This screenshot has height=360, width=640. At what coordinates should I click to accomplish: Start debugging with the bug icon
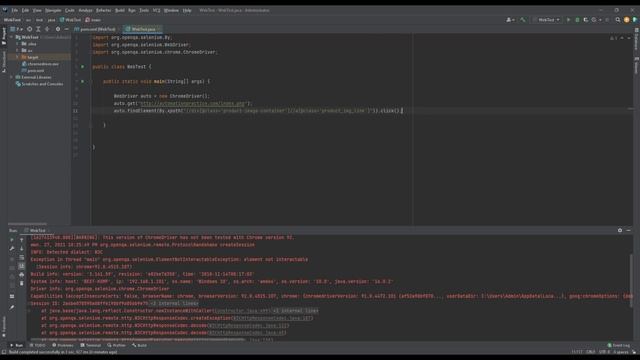coord(577,20)
